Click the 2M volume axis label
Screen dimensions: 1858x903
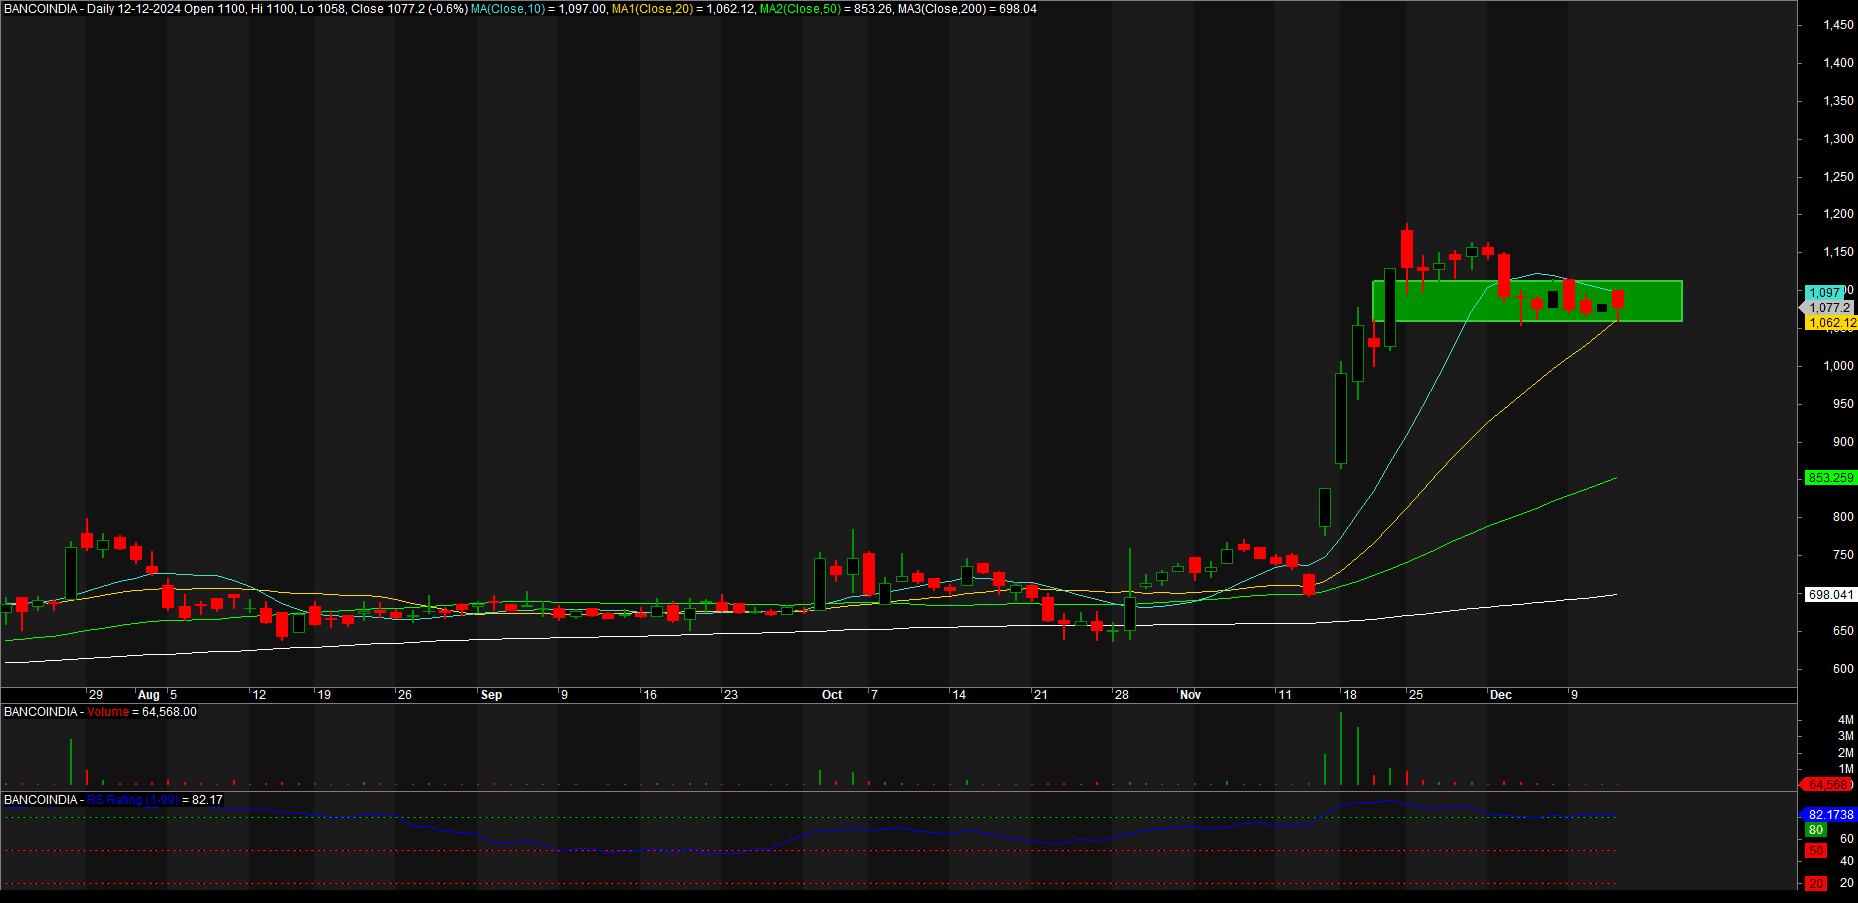1845,753
